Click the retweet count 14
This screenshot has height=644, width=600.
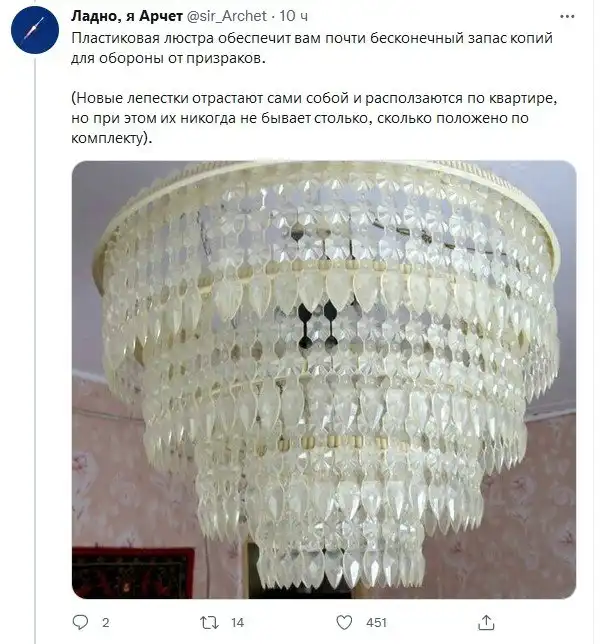coord(237,623)
